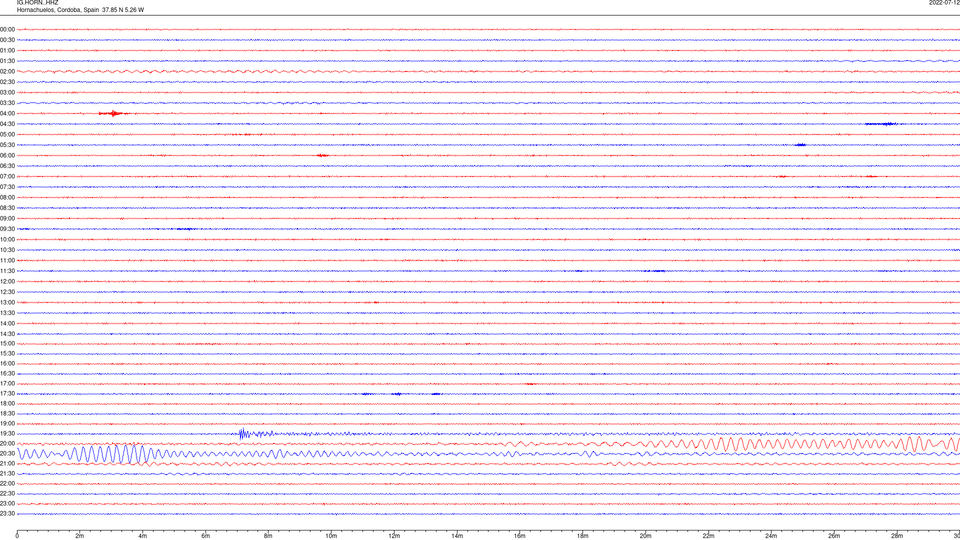Image resolution: width=960 pixels, height=540 pixels.
Task: Click the station code IG.HORN..HHZ header
Action: 37,2
